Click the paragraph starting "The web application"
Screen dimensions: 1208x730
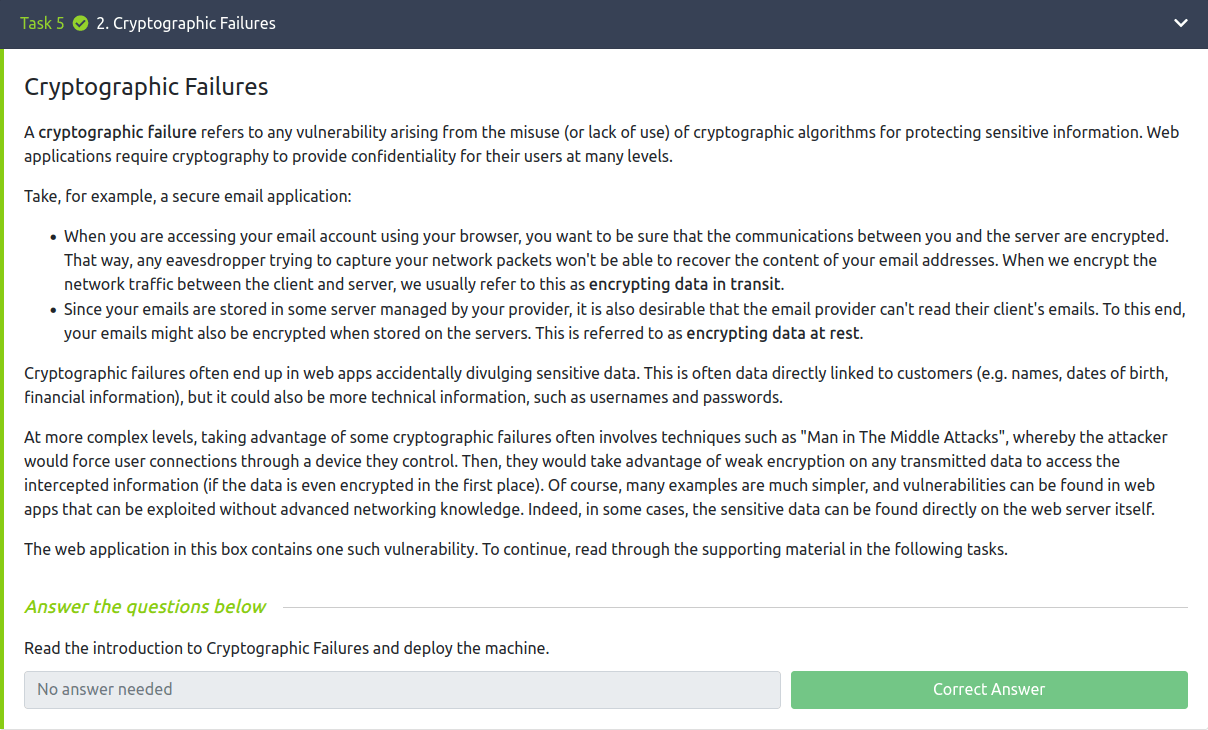515,549
